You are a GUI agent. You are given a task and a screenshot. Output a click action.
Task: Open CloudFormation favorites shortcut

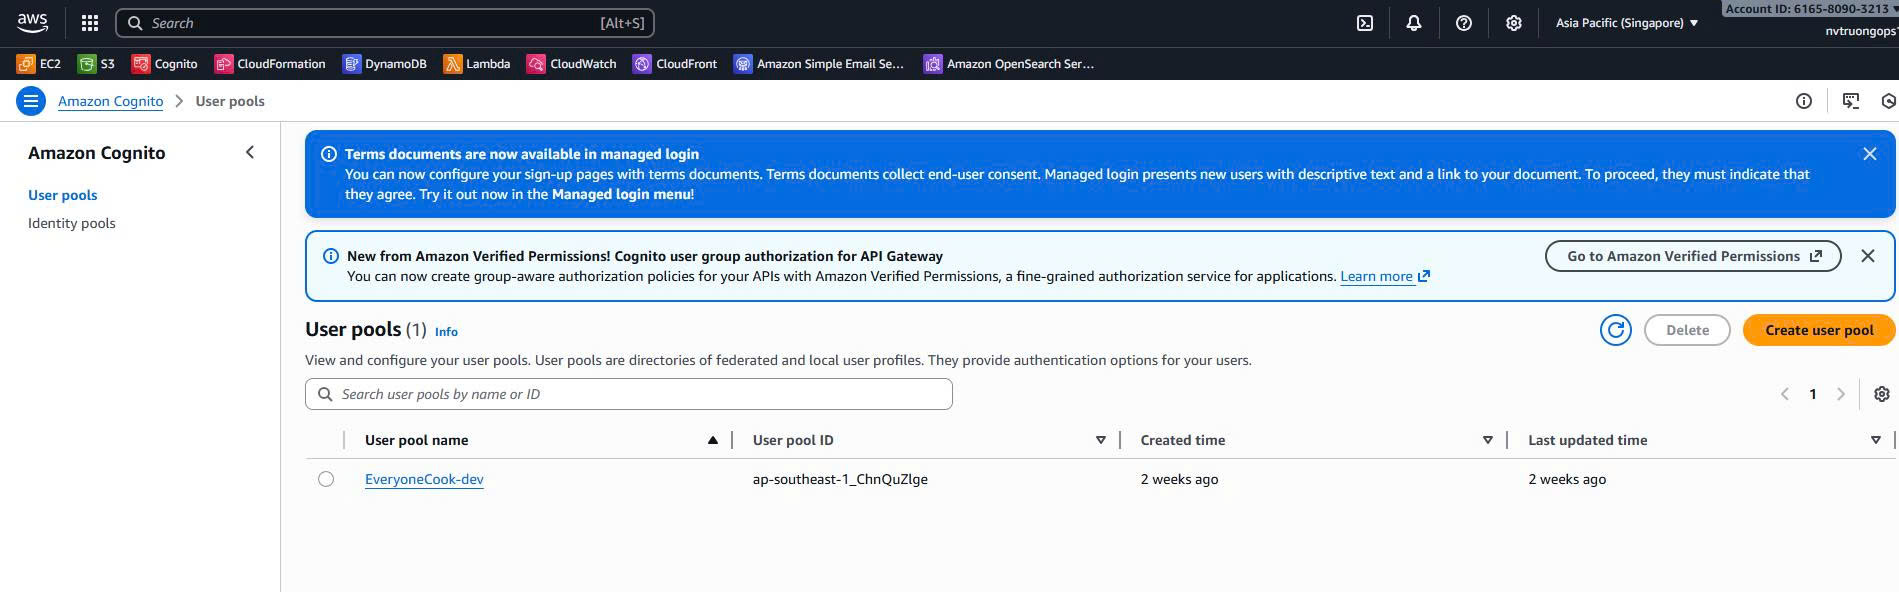[270, 64]
